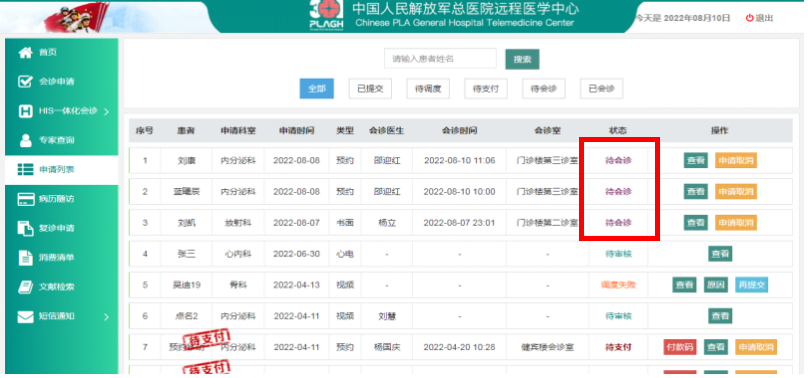This screenshot has height=378, width=808.
Task: Click 查看 for patient 张三
Action: pyautogui.click(x=720, y=254)
